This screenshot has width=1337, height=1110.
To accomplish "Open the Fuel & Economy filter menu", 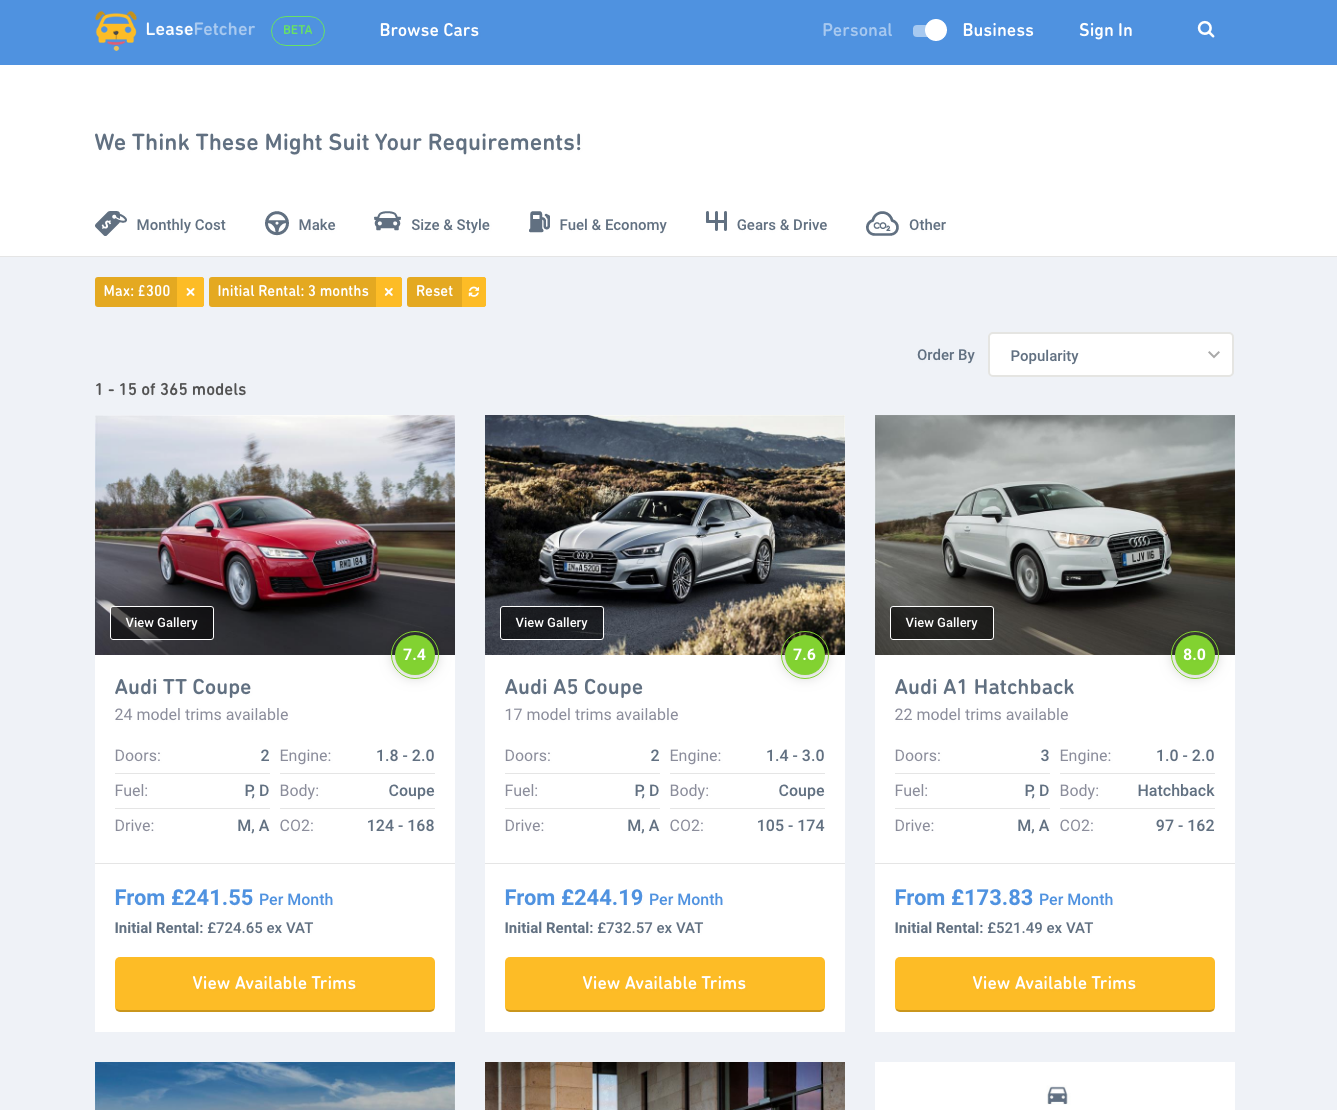I will [x=598, y=224].
